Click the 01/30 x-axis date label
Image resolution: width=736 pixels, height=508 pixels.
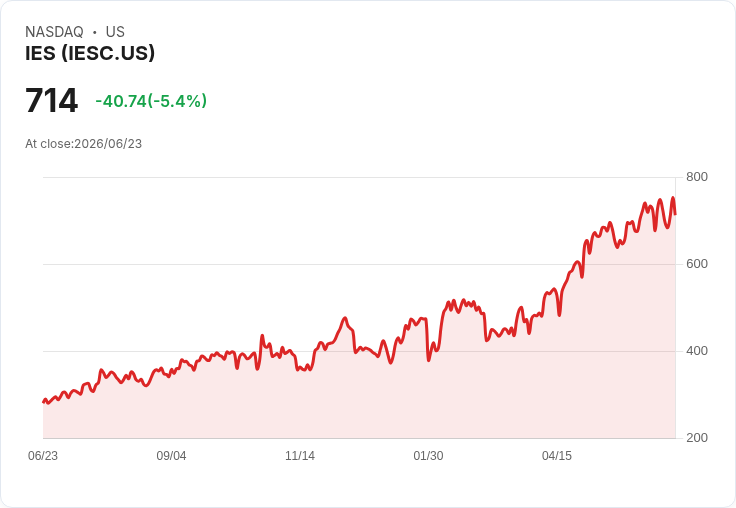point(428,456)
